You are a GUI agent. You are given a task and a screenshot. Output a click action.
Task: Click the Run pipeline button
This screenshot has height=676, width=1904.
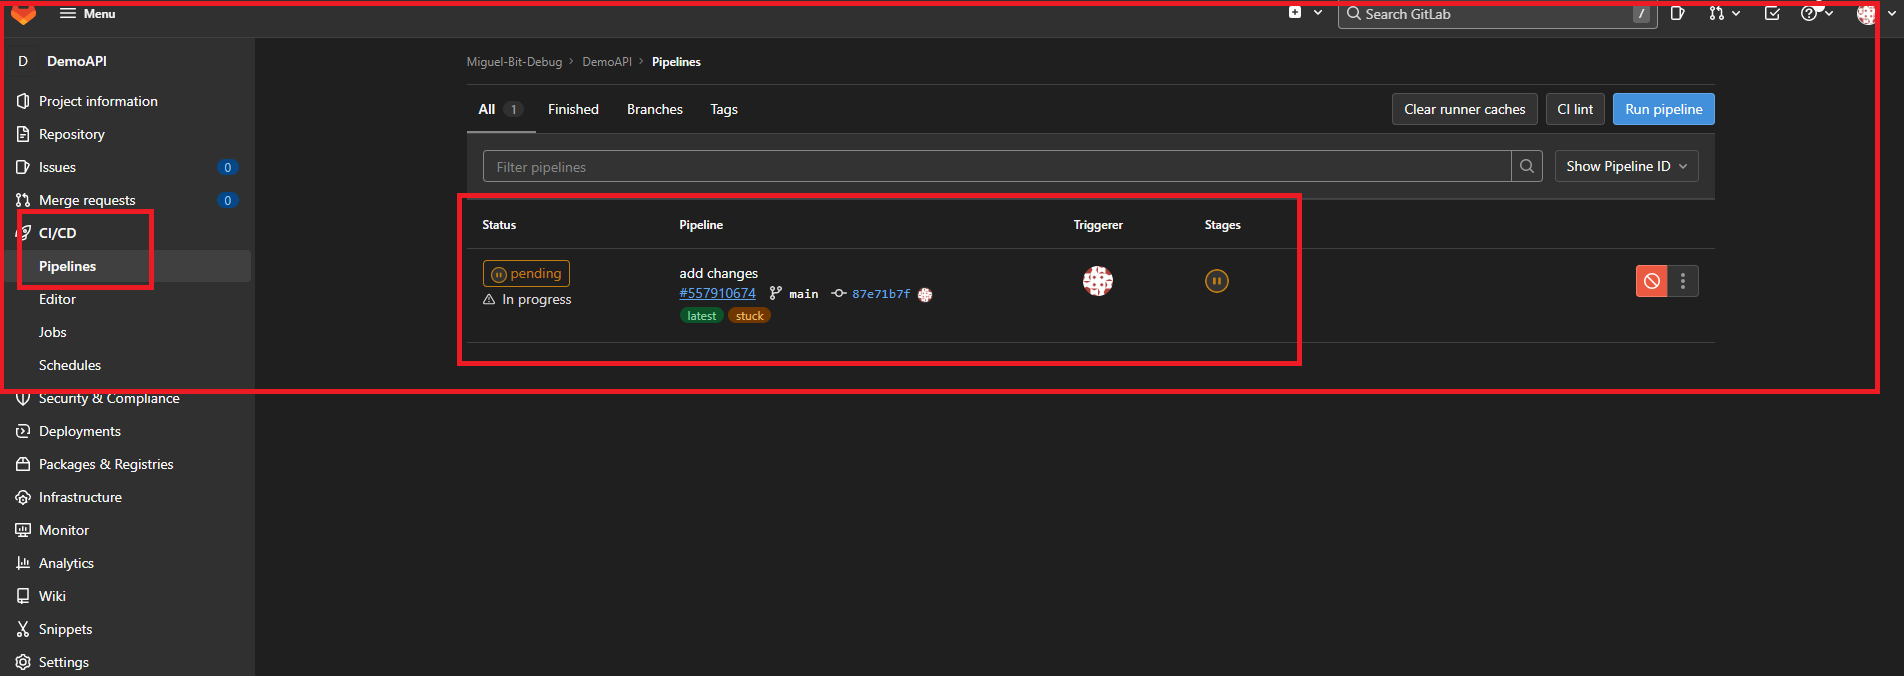click(x=1664, y=109)
